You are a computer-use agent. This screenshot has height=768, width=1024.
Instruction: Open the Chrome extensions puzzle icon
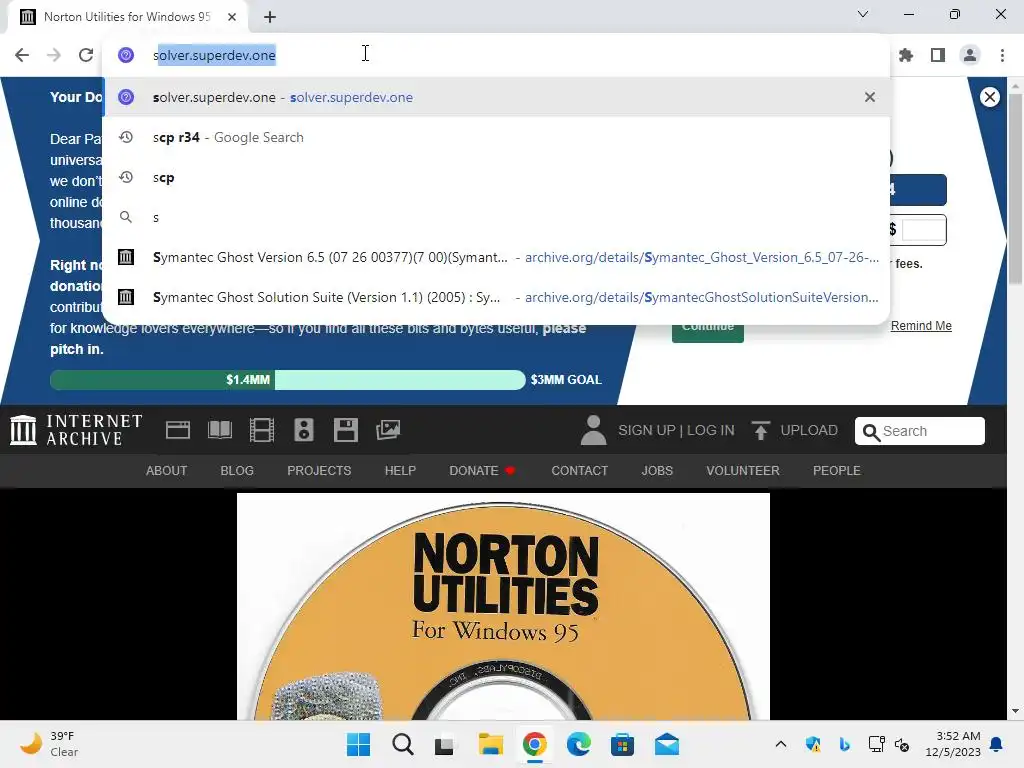coord(906,56)
